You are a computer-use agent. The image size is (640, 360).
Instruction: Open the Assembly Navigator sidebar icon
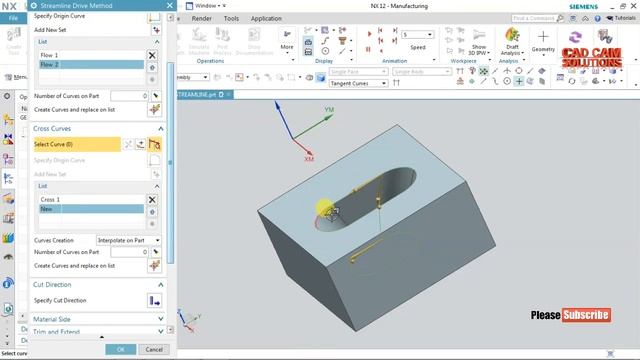pyautogui.click(x=8, y=120)
